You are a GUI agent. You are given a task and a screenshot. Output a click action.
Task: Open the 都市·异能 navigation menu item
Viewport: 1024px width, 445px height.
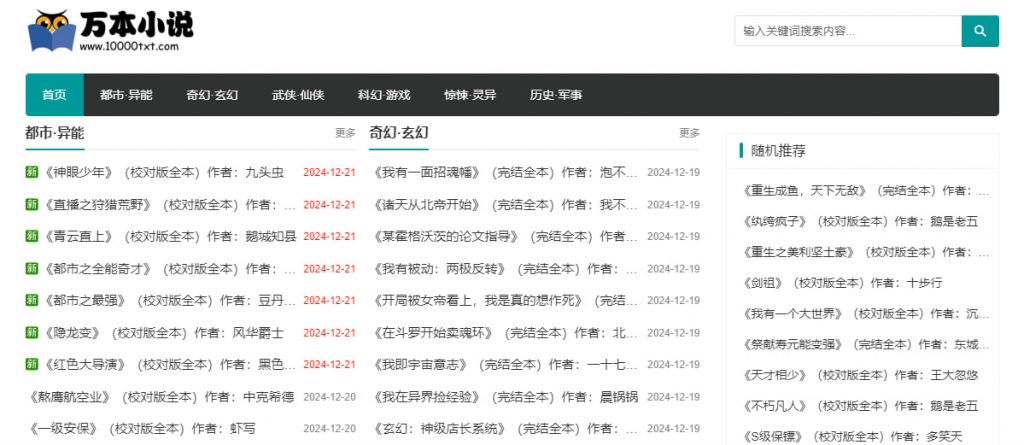[x=126, y=95]
